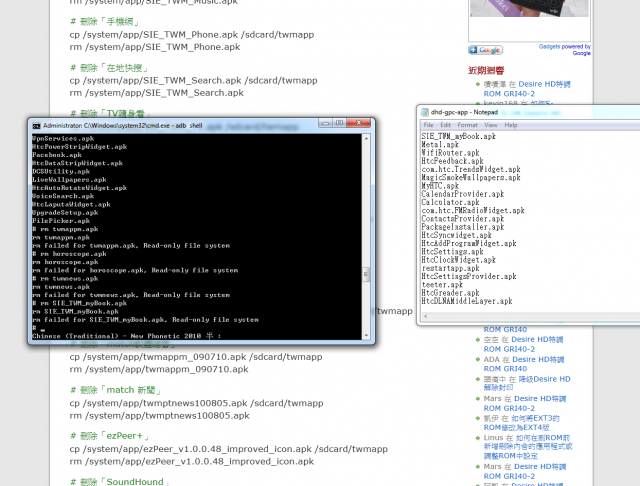Maximize the adb shell command window
The height and width of the screenshot is (486, 640).
(x=339, y=123)
